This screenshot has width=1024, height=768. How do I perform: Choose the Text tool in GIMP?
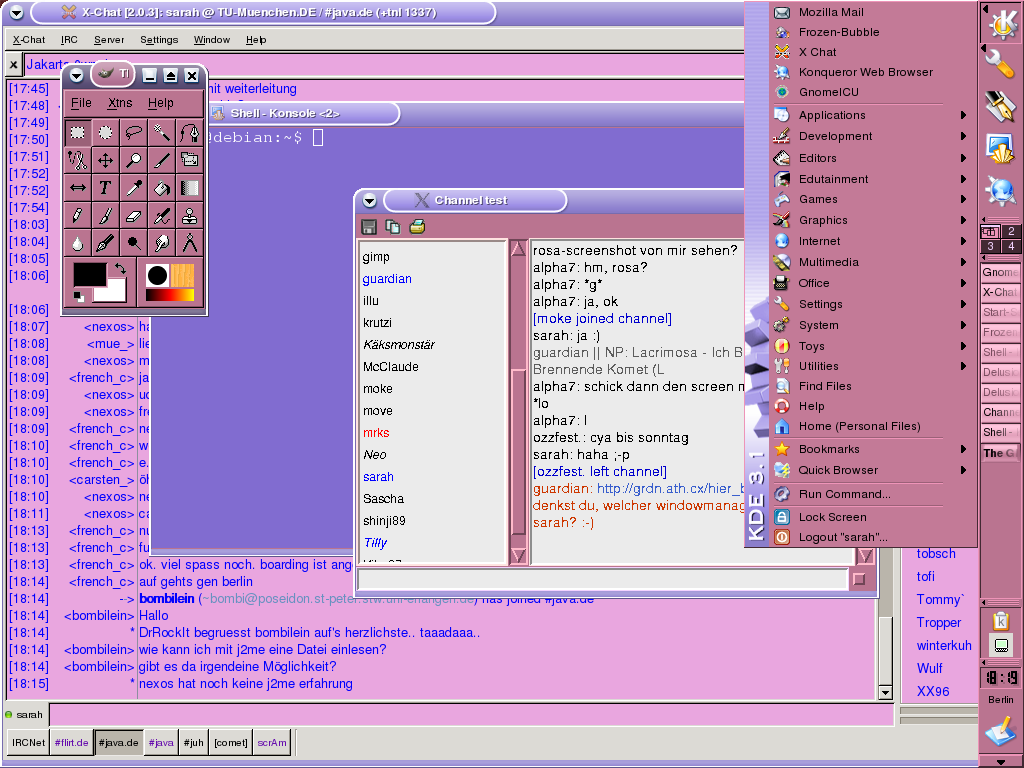click(106, 188)
